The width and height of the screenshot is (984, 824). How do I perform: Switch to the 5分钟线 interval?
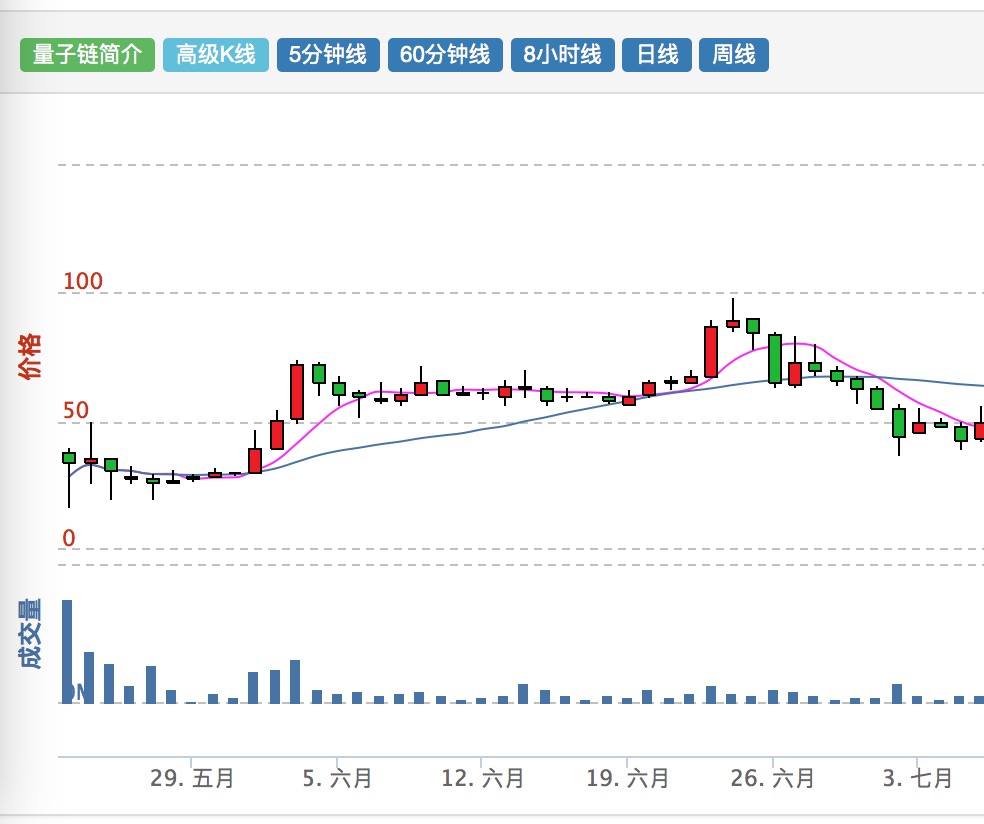(328, 55)
